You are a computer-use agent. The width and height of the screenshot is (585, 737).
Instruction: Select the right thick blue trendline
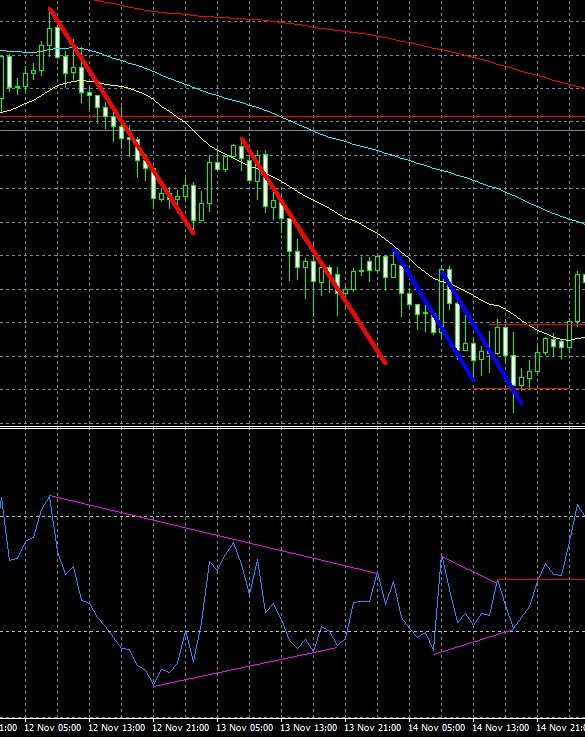(x=482, y=337)
